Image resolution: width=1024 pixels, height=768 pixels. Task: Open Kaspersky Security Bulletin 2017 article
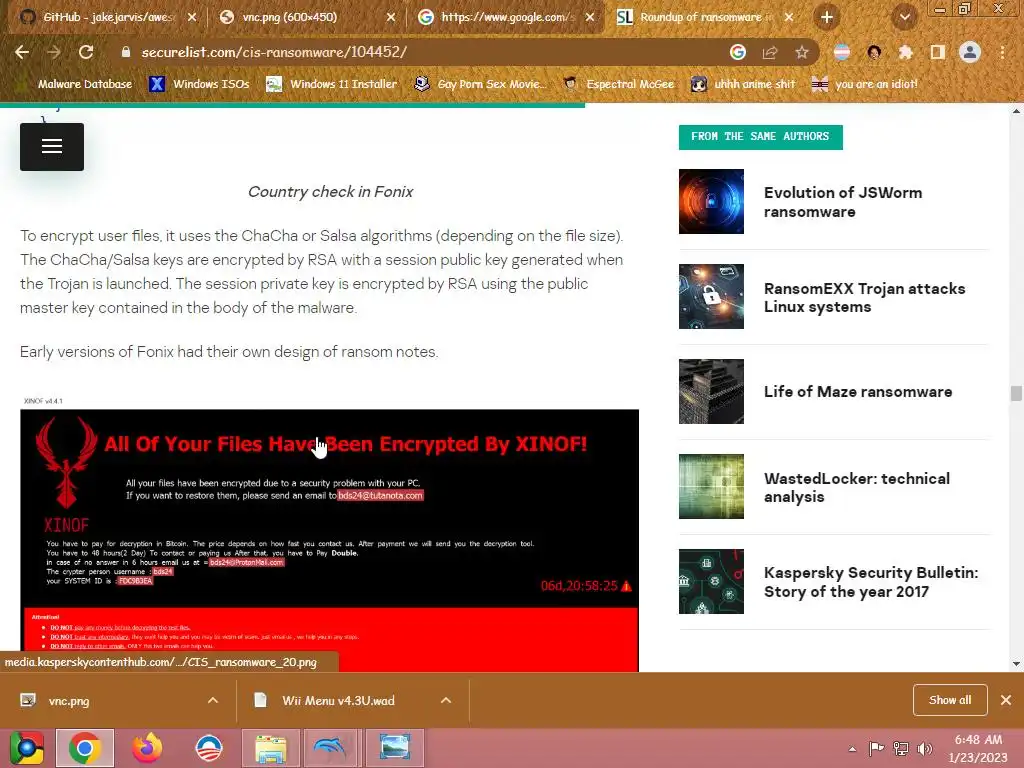tap(871, 582)
